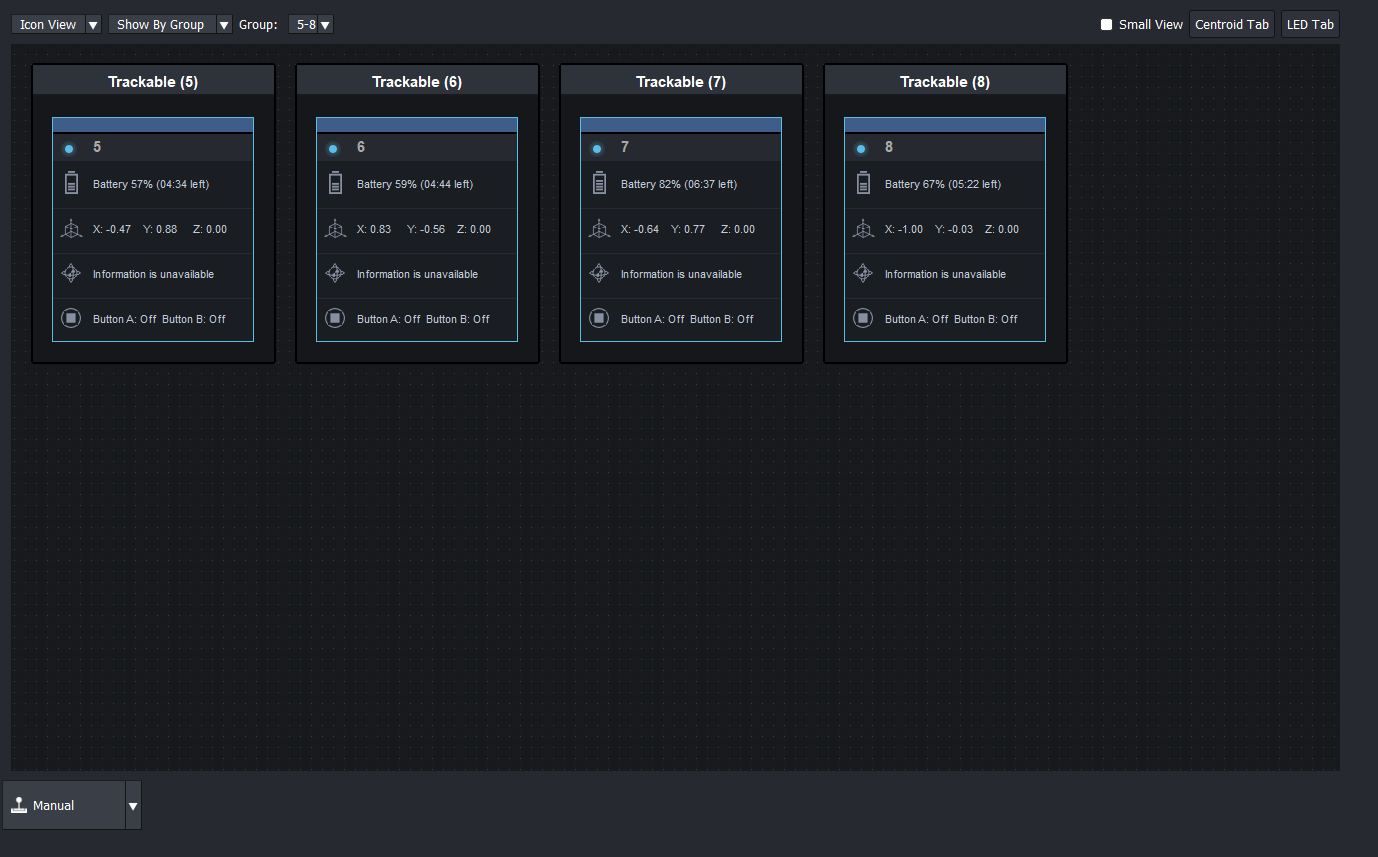
Task: Click the blue status dot for Trackable 5
Action: [69, 149]
